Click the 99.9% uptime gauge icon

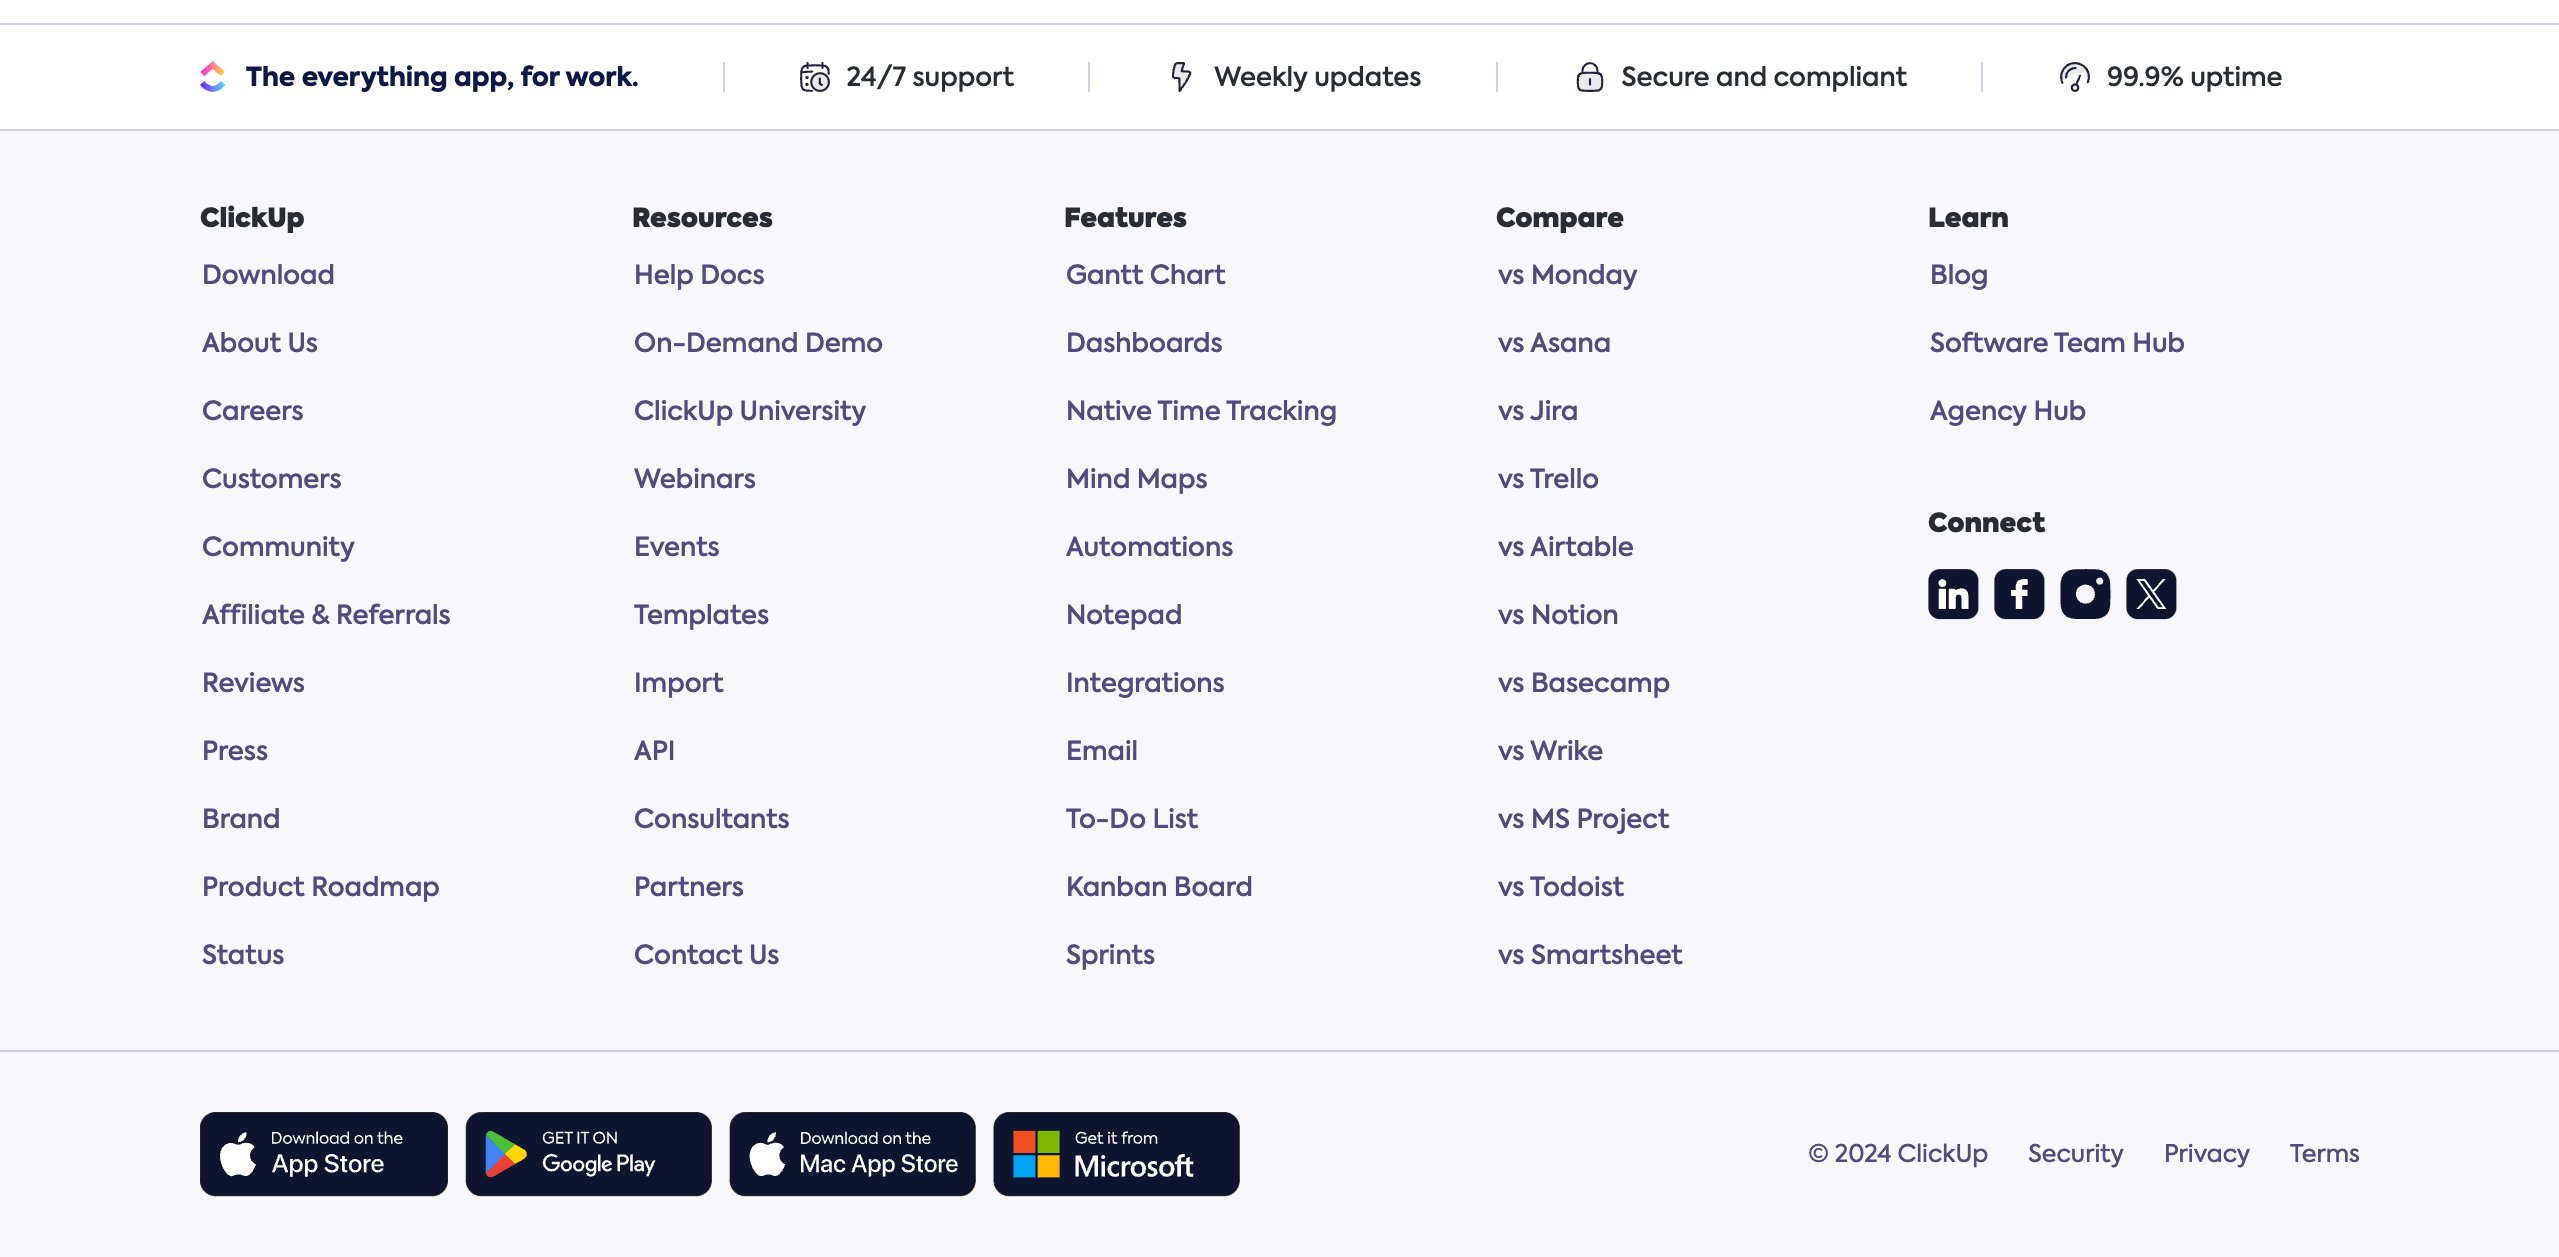[2074, 77]
